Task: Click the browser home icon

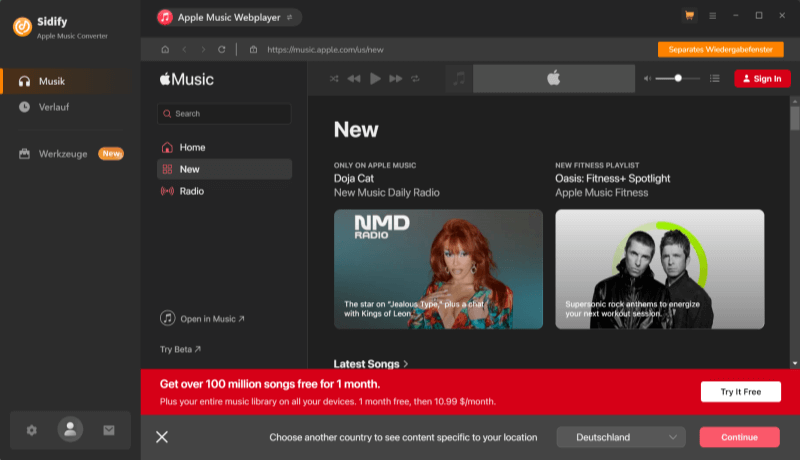Action: 165,49
